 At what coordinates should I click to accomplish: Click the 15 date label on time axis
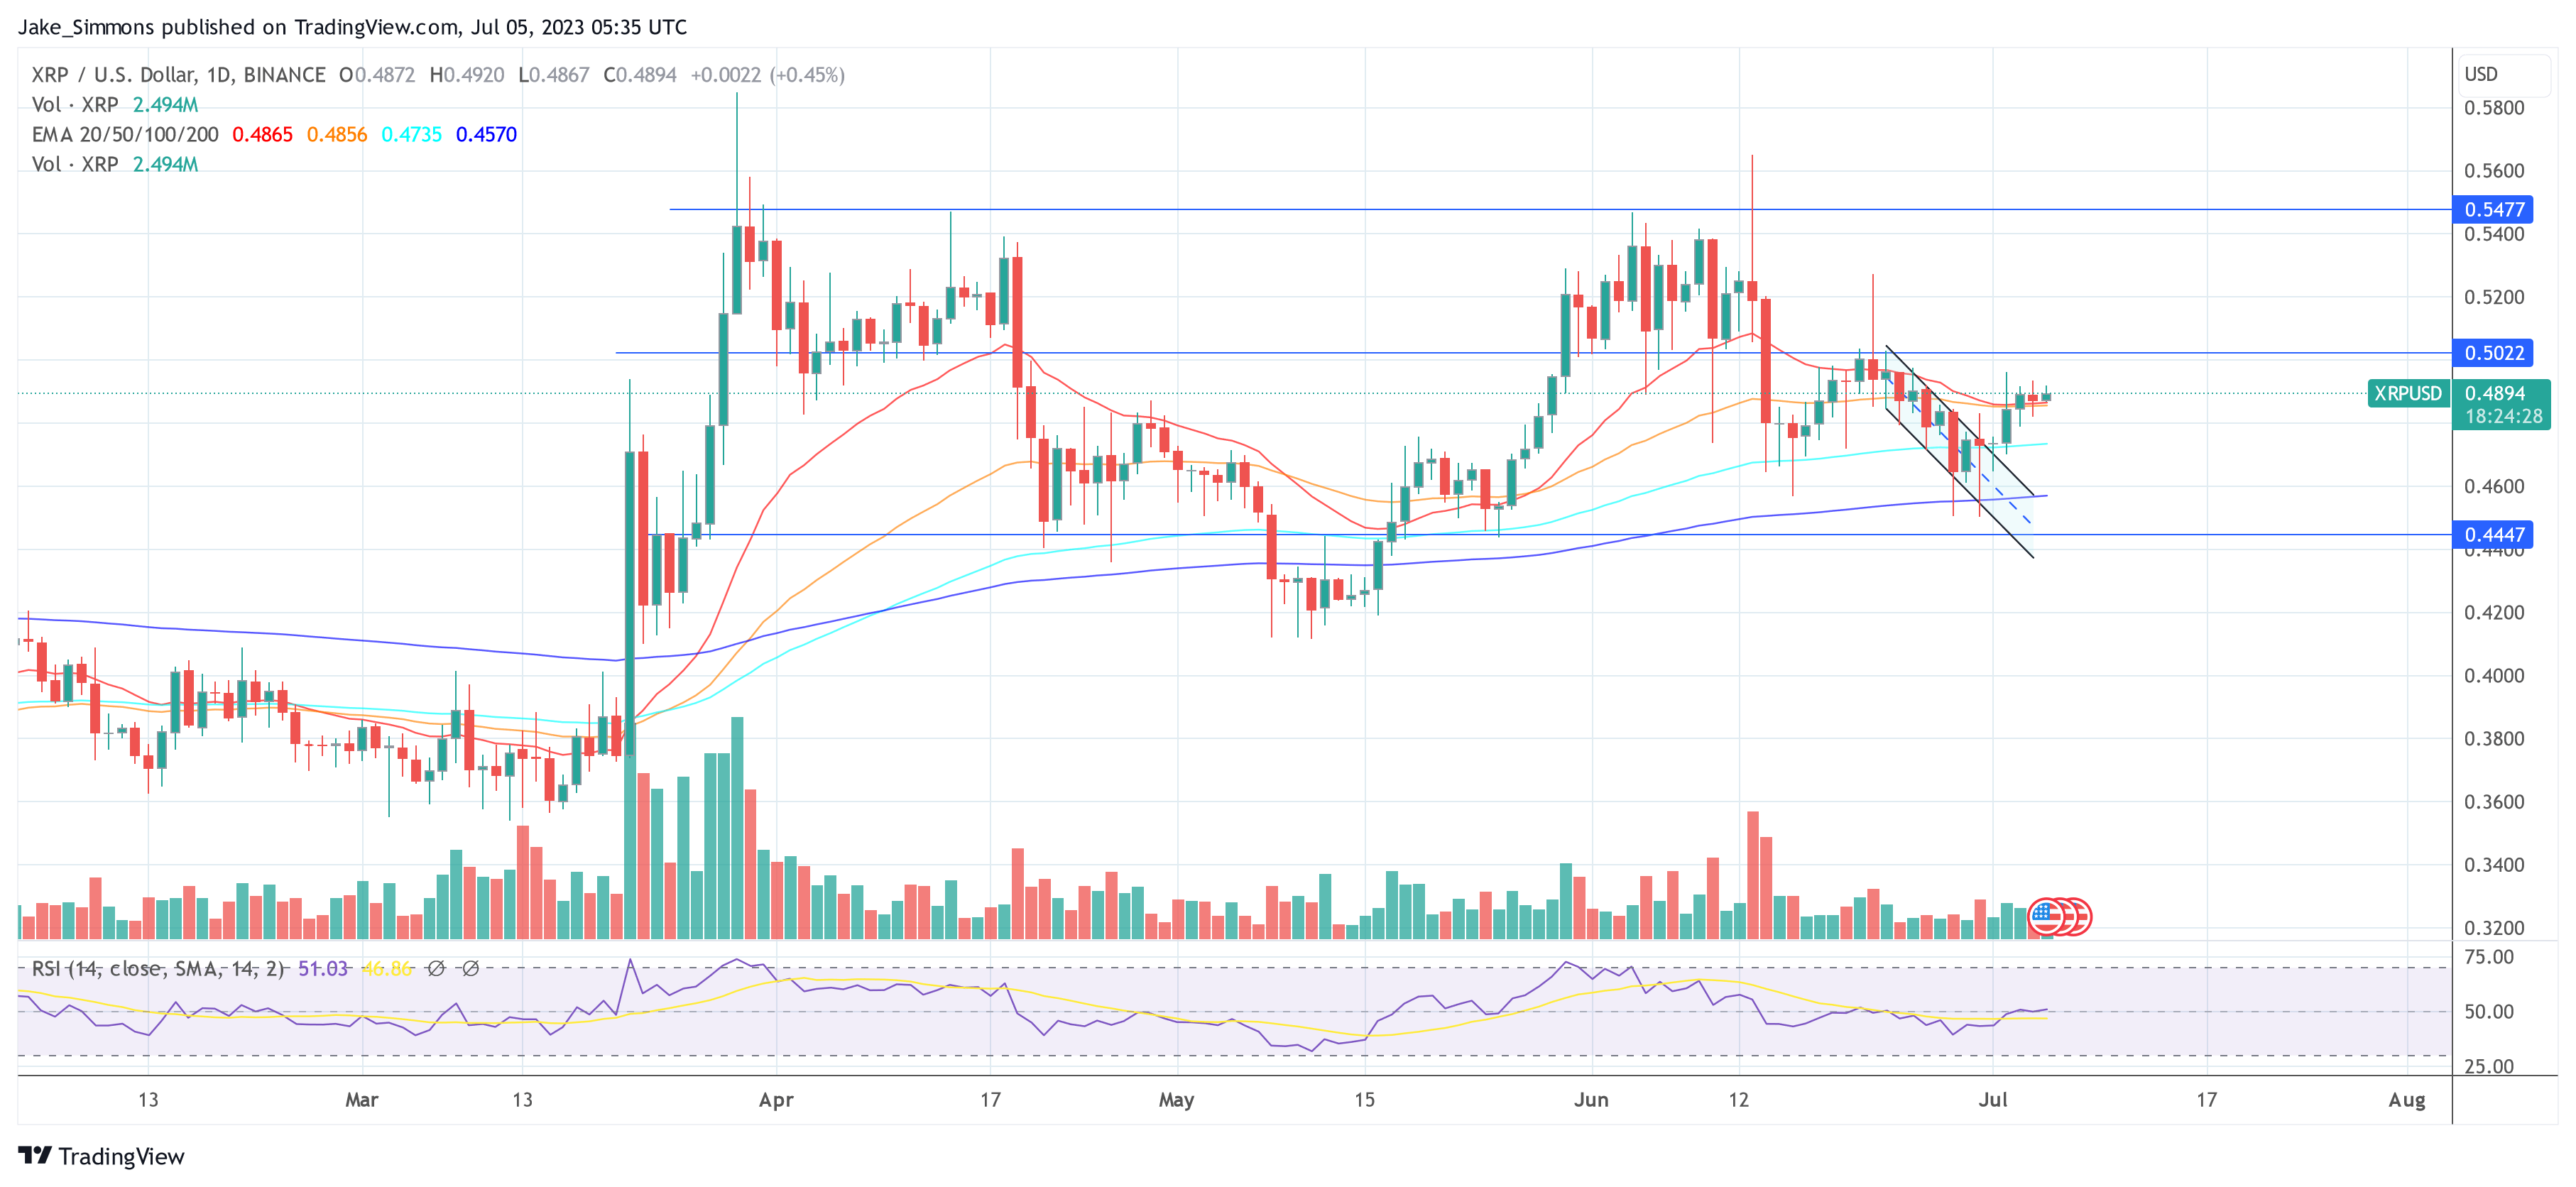(1364, 1100)
